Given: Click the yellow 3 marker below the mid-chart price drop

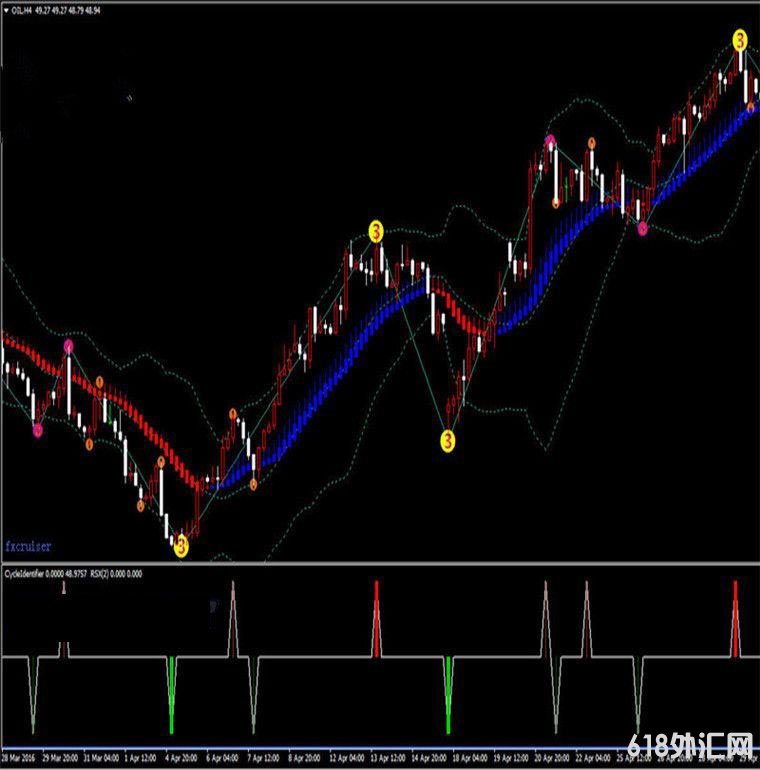Looking at the screenshot, I should tap(448, 440).
